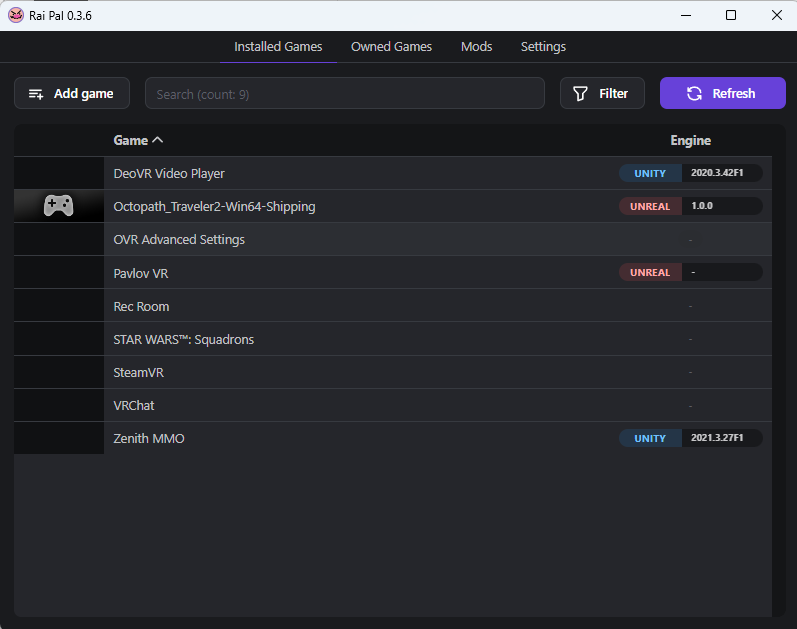Screen dimensions: 797x629
Task: Click the UNREAL badge for Pavlov VR
Action: point(650,273)
